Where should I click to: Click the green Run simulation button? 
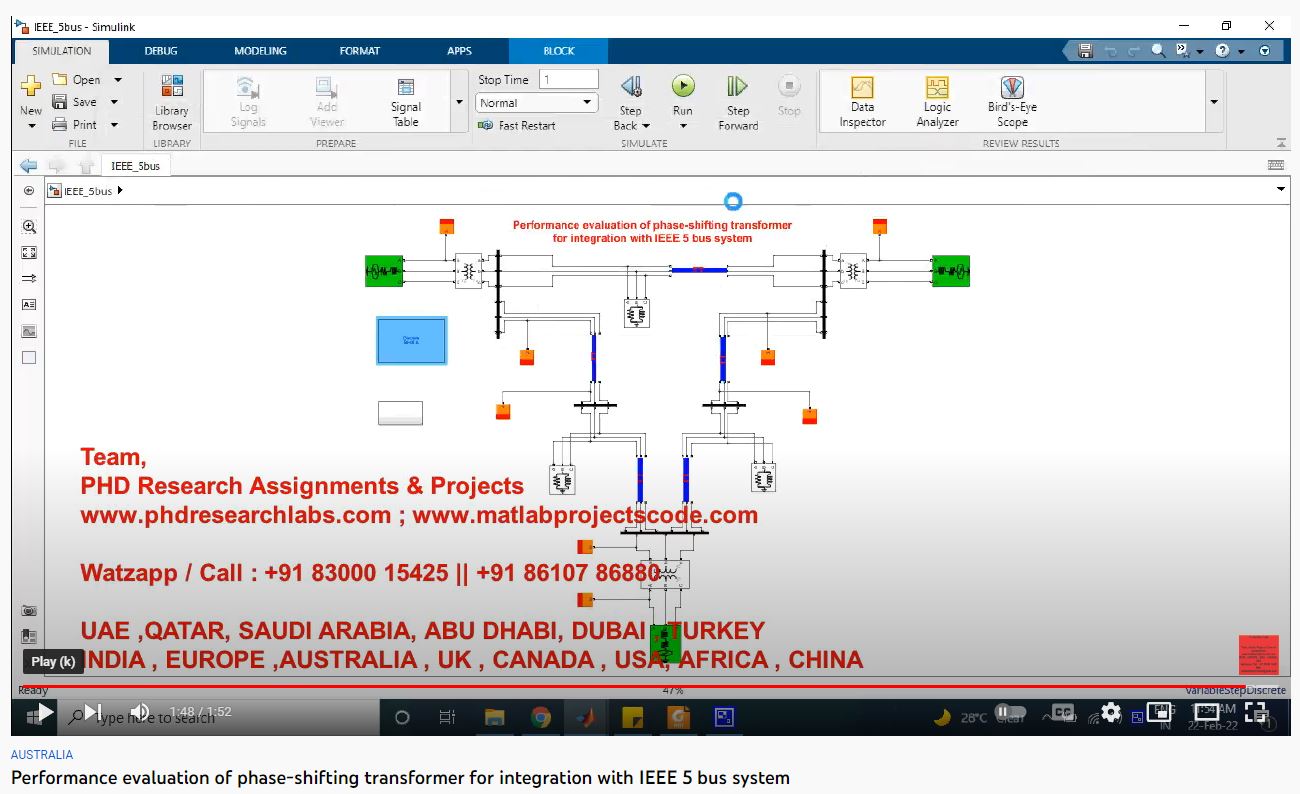pos(683,87)
